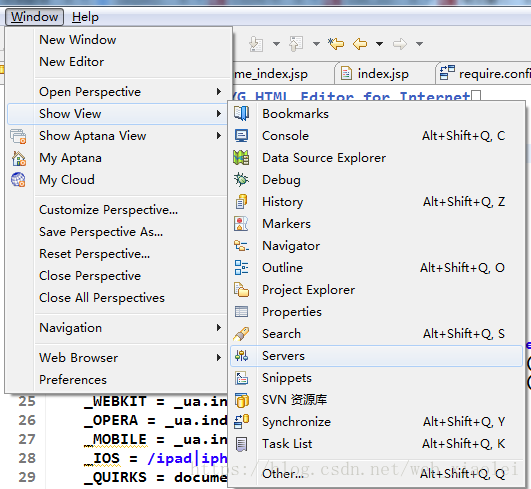Click the _WEBKIT variable in code
This screenshot has width=531, height=489.
tap(115, 401)
